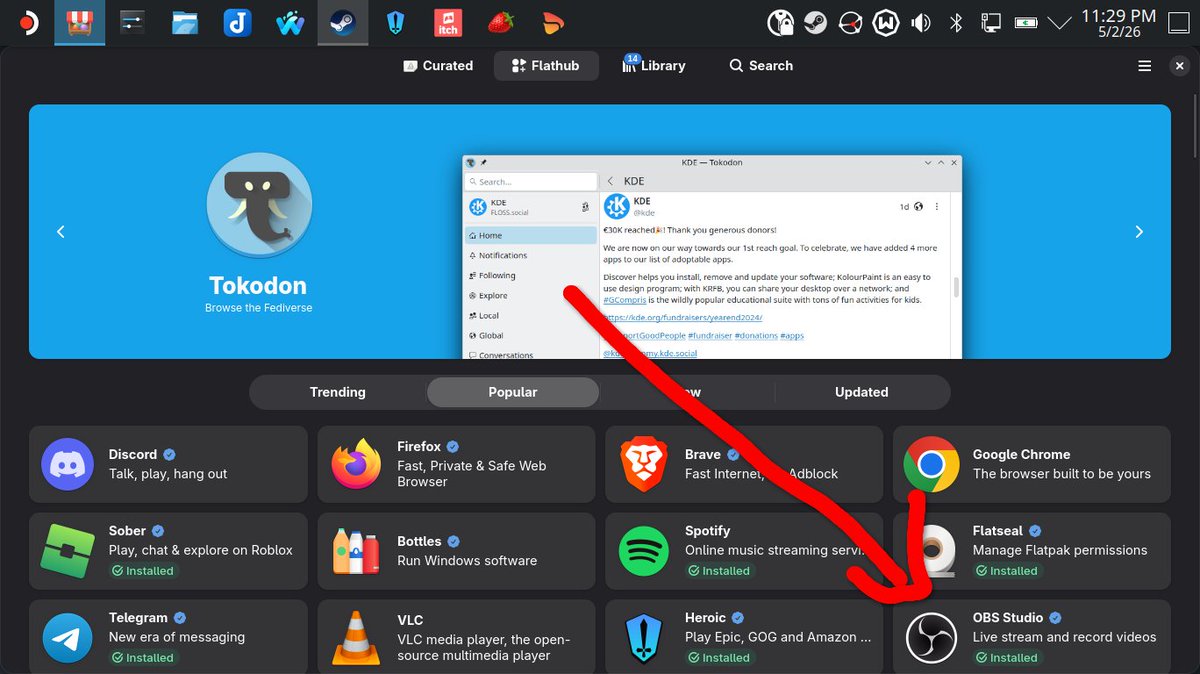The height and width of the screenshot is (674, 1200).
Task: Select the Trending category
Action: [x=337, y=392]
